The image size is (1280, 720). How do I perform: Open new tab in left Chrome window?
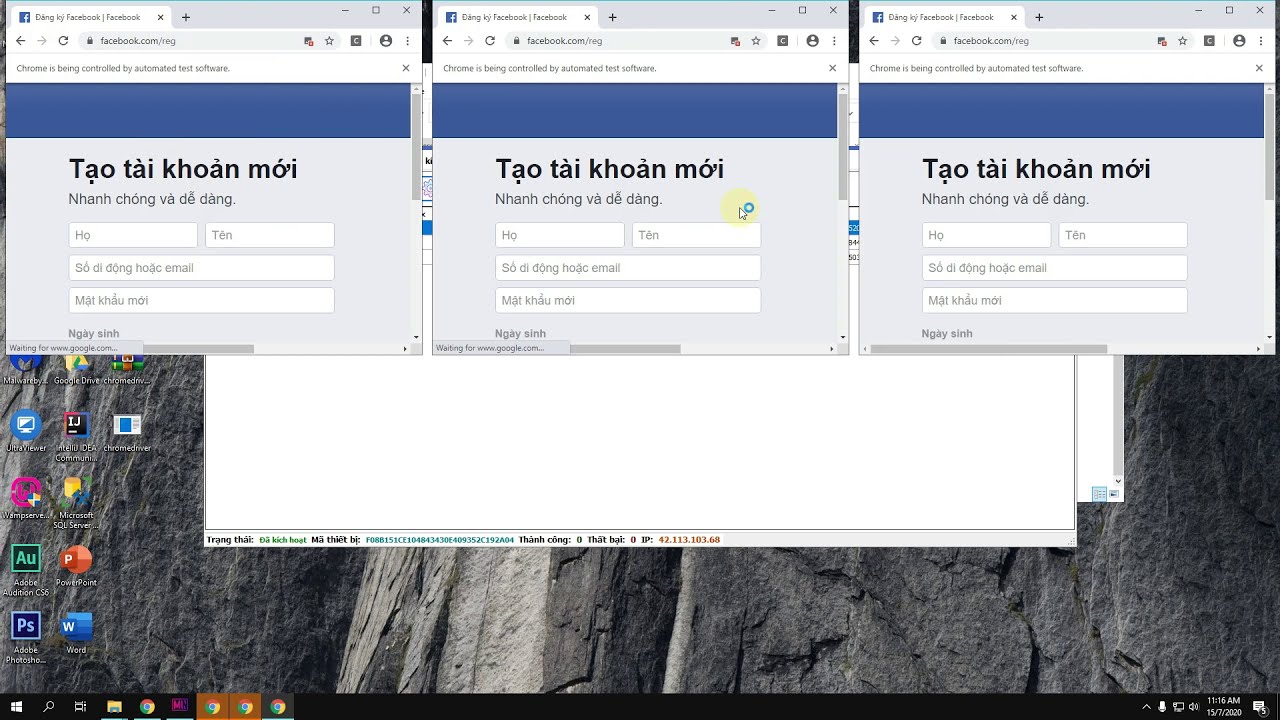(186, 17)
